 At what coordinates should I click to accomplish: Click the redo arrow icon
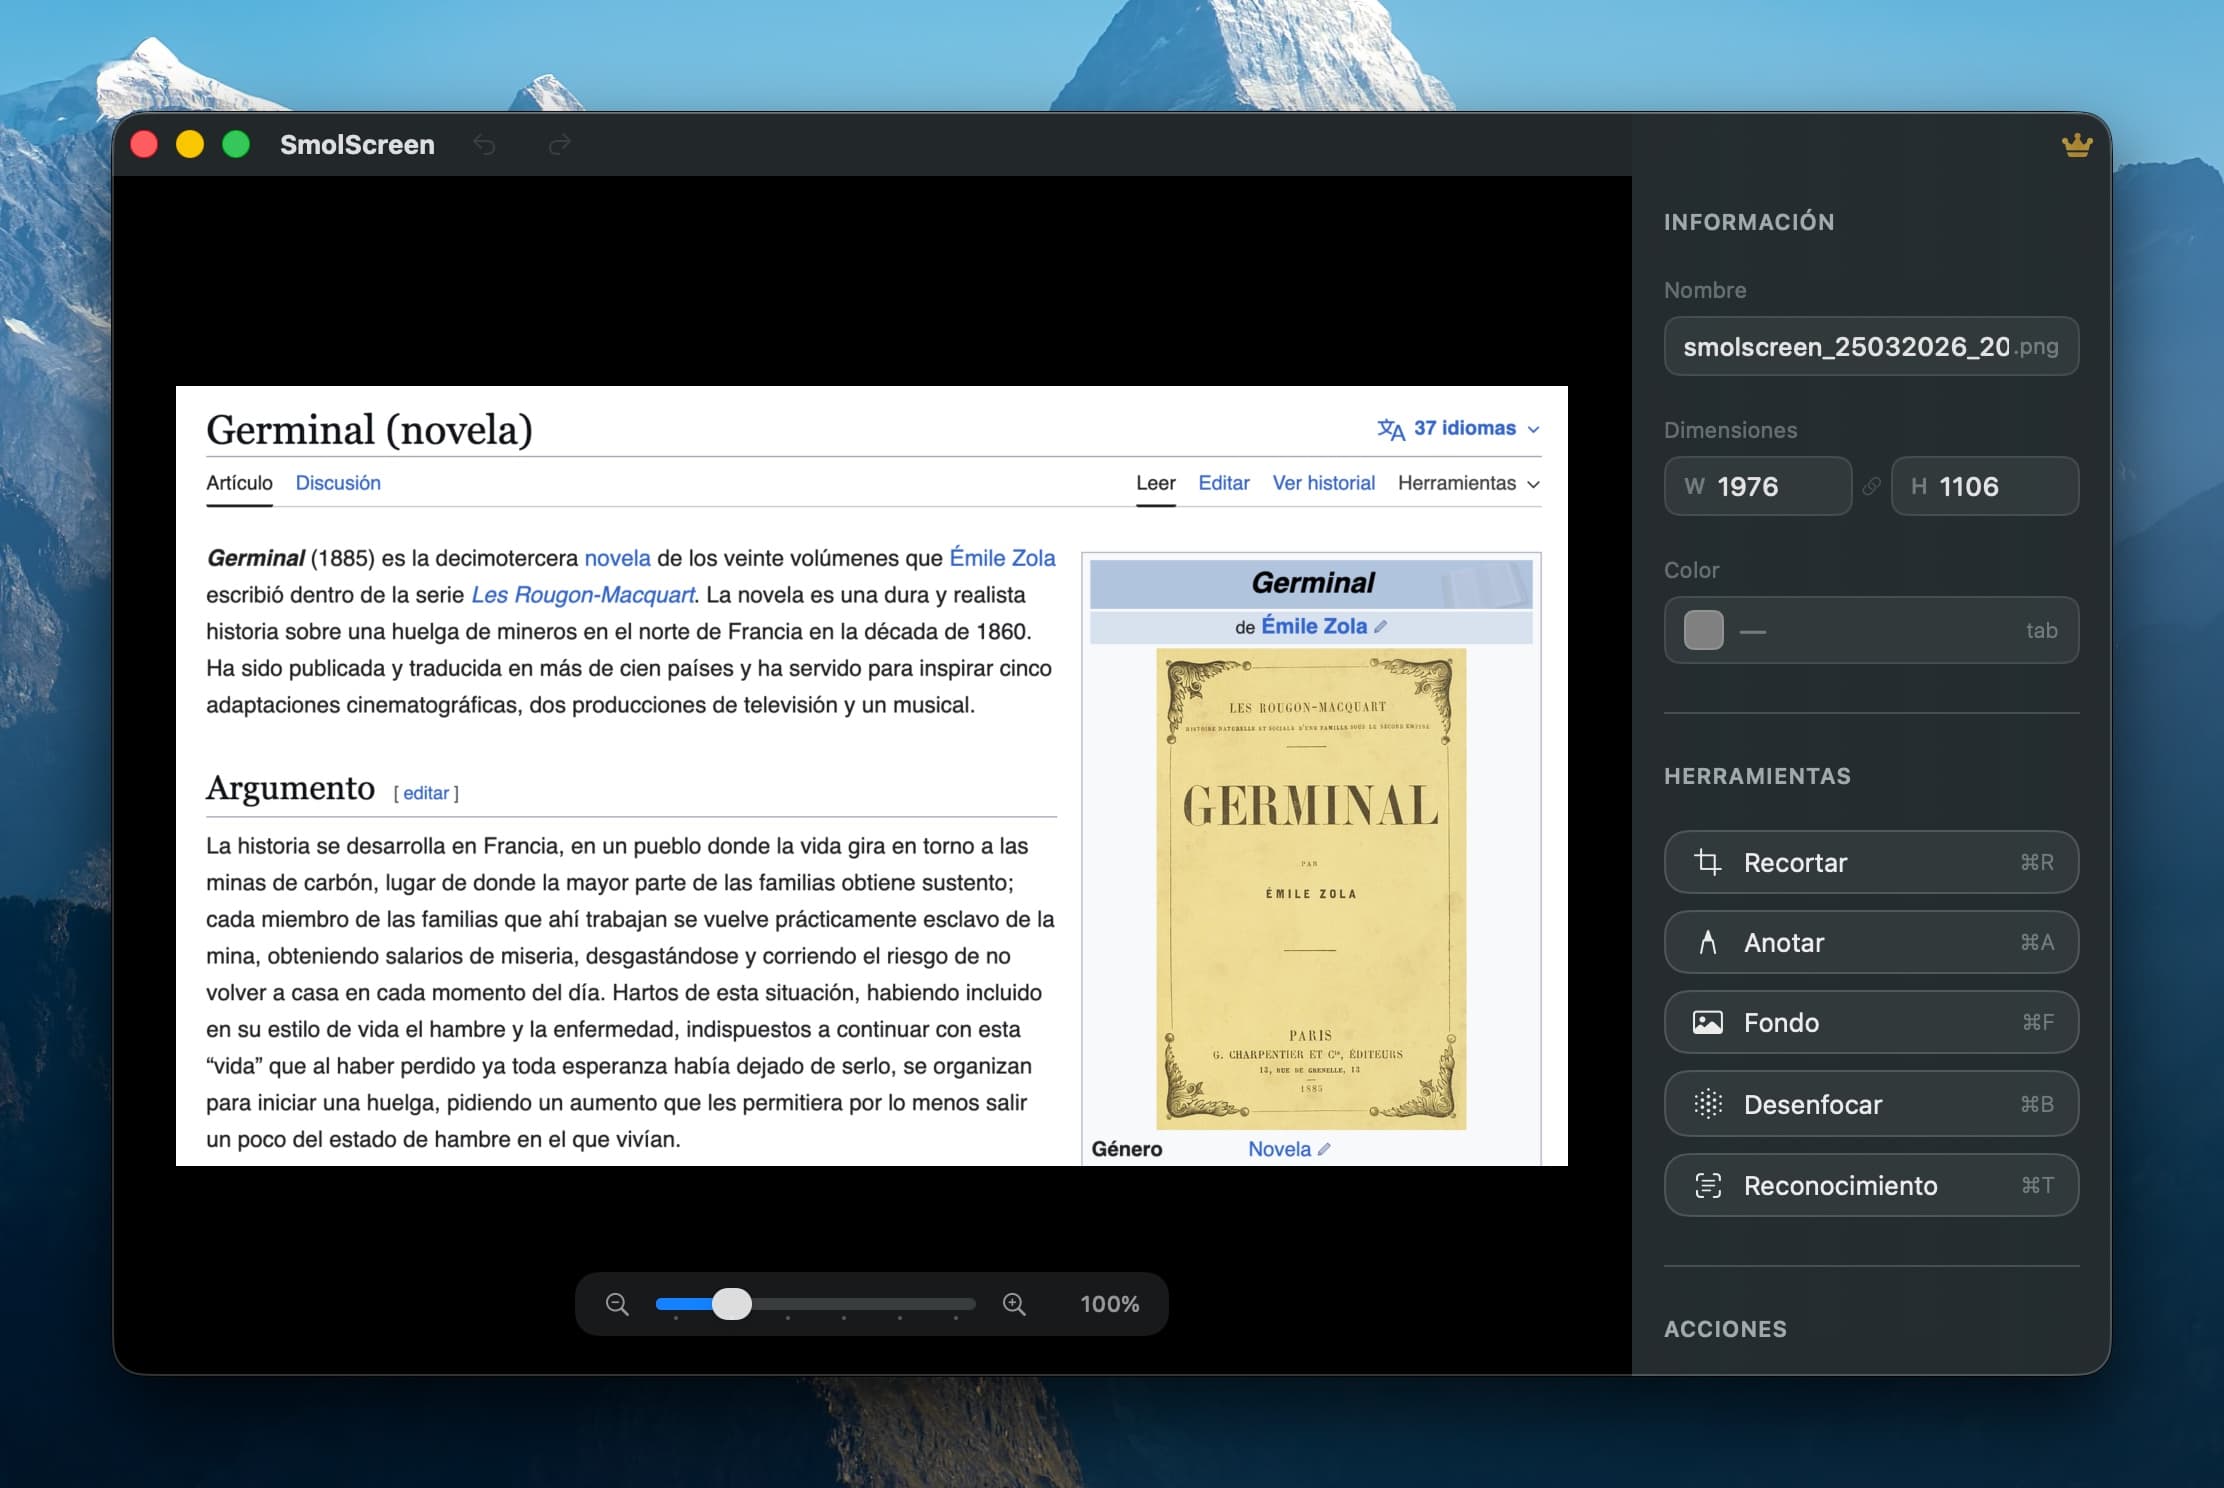[560, 145]
